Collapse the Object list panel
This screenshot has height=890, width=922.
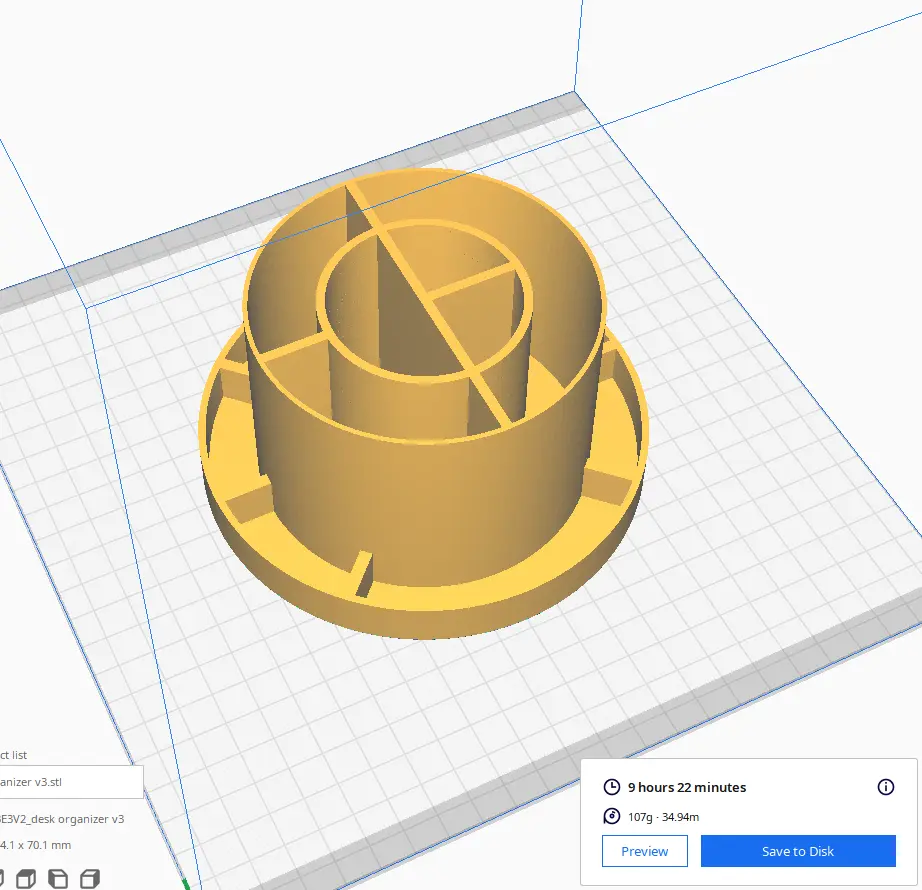(12, 755)
